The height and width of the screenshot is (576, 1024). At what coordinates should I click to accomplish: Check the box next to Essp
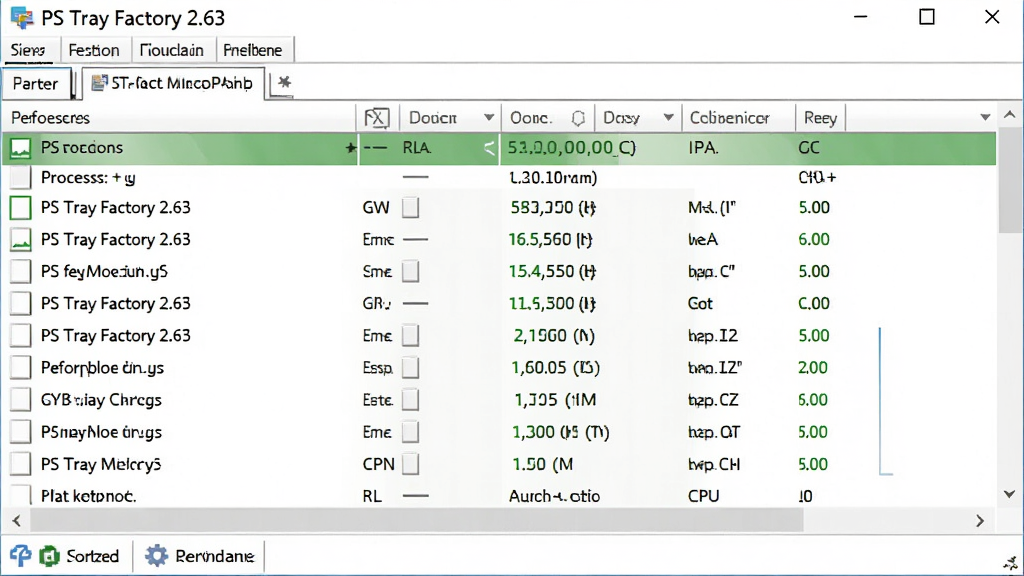point(411,368)
